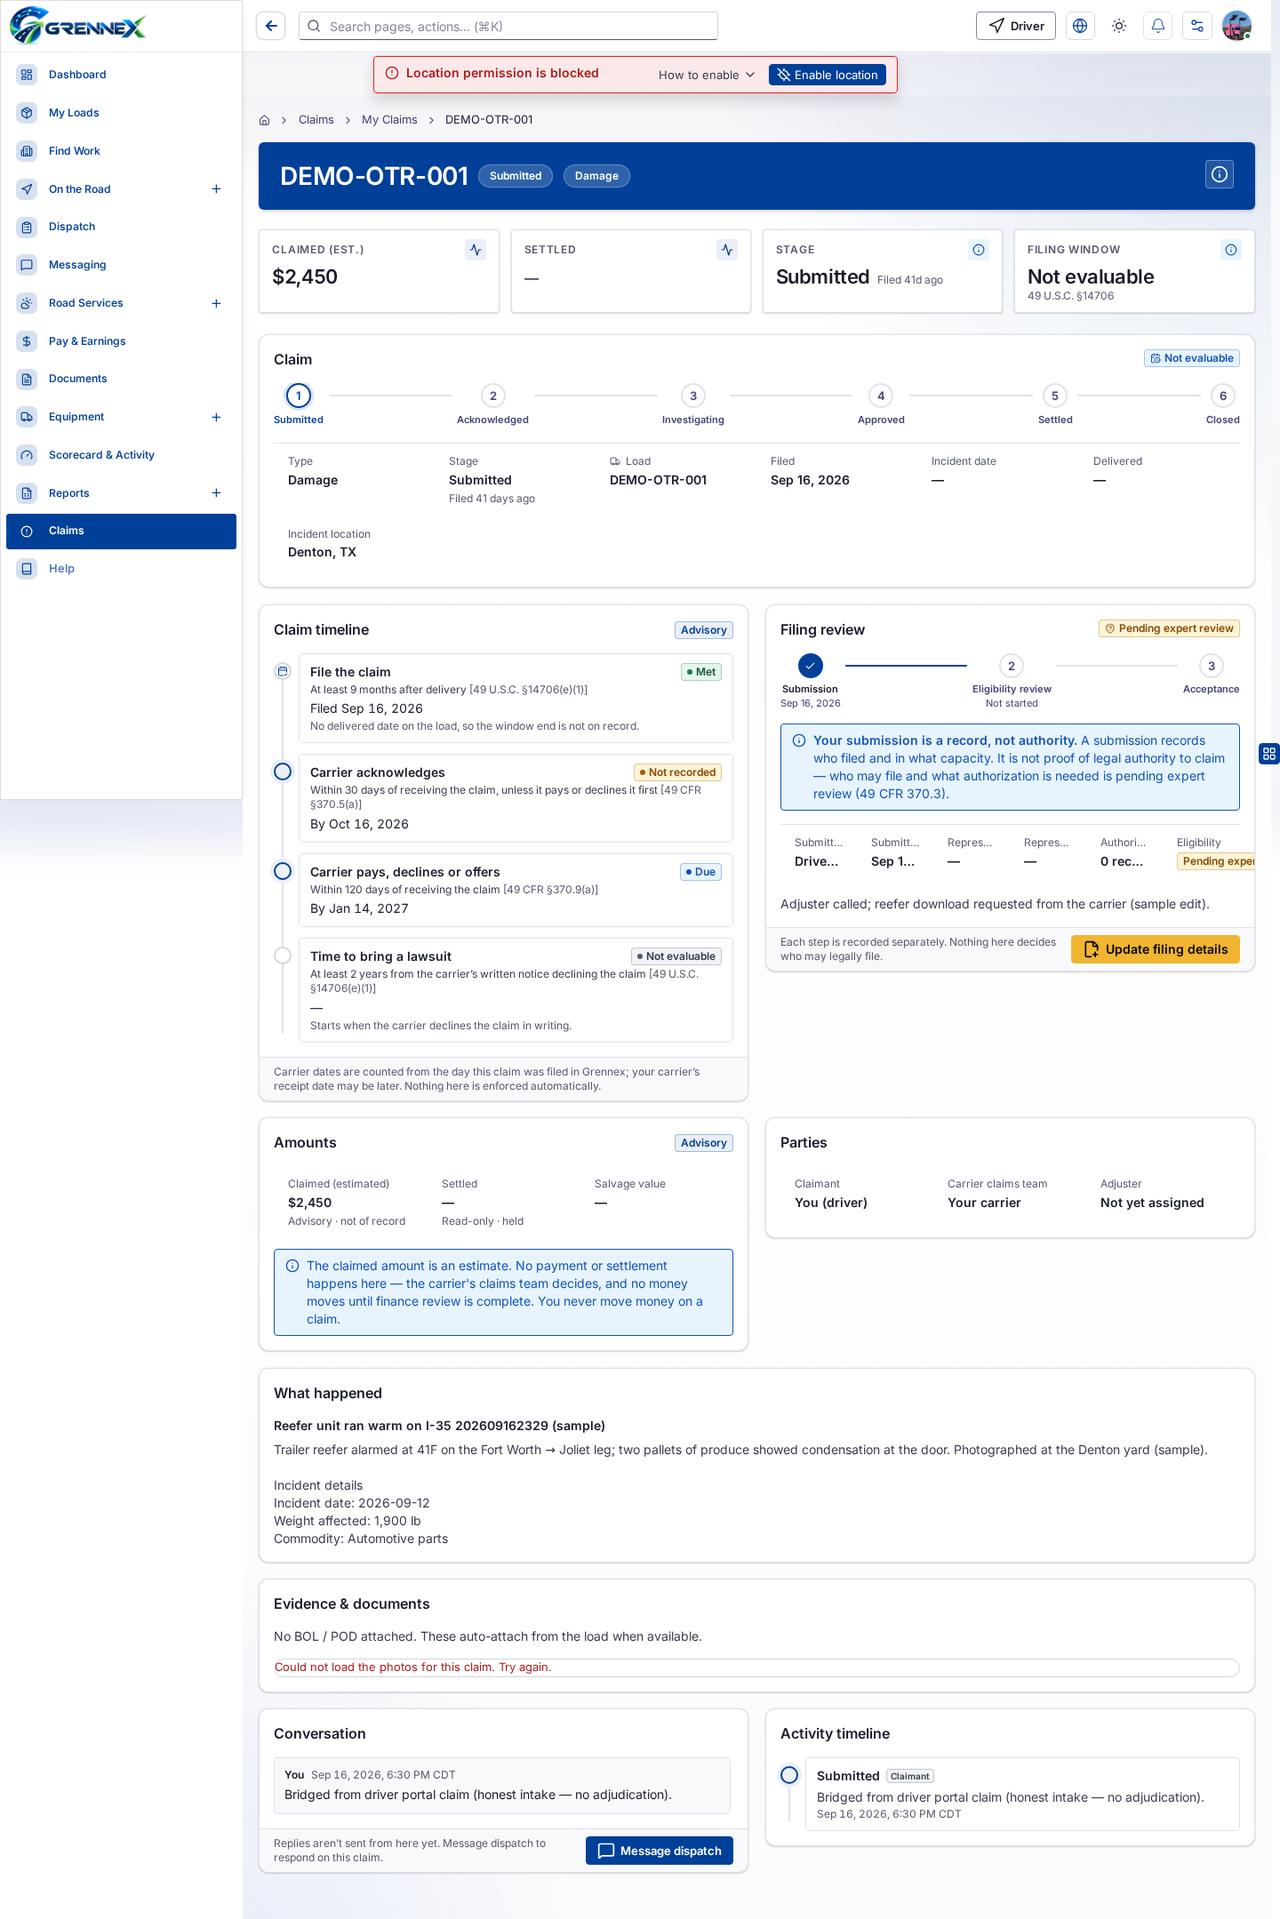
Task: Click Not recorded status on Carrier acknowledges
Action: coord(678,772)
